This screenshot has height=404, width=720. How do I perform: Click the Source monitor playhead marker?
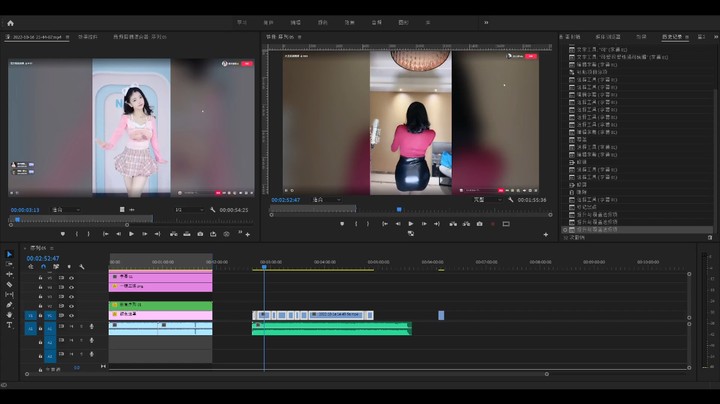[x=17, y=220]
